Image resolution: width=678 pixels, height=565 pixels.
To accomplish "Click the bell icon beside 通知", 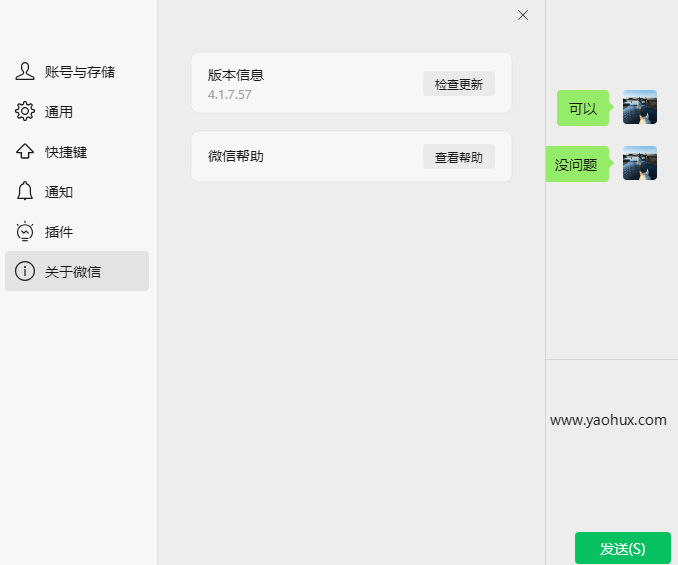I will (25, 191).
